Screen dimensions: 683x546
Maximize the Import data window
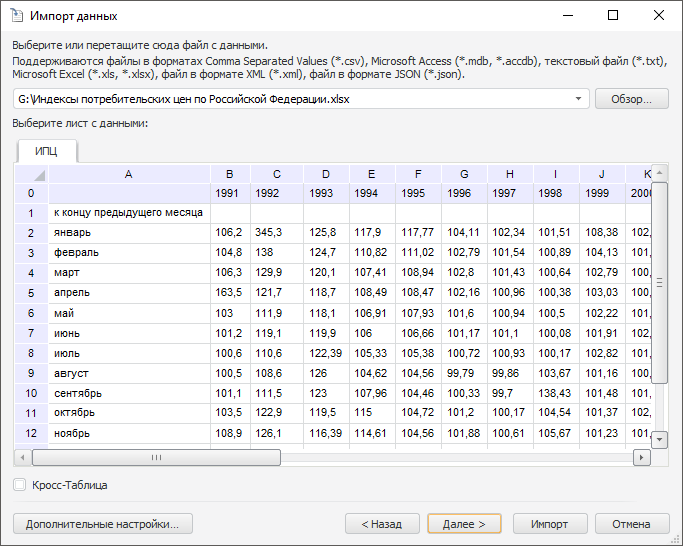(613, 16)
